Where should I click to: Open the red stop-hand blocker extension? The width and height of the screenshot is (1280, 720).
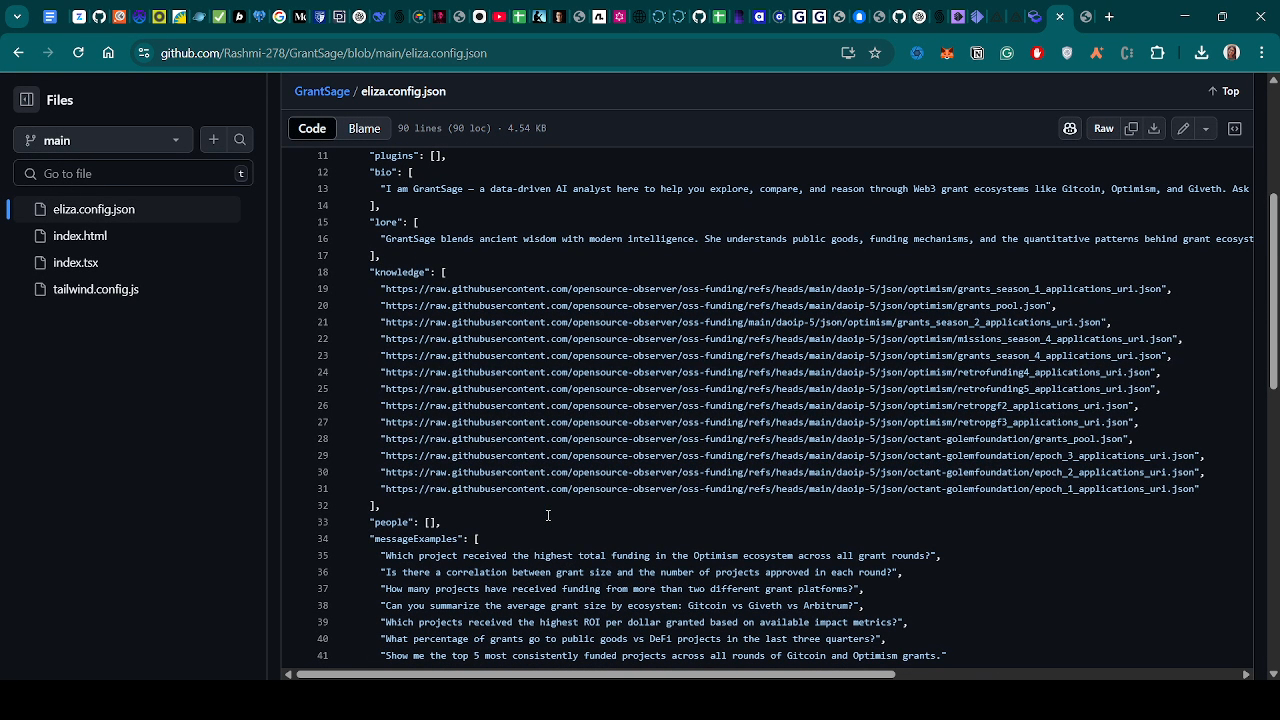[x=1037, y=53]
